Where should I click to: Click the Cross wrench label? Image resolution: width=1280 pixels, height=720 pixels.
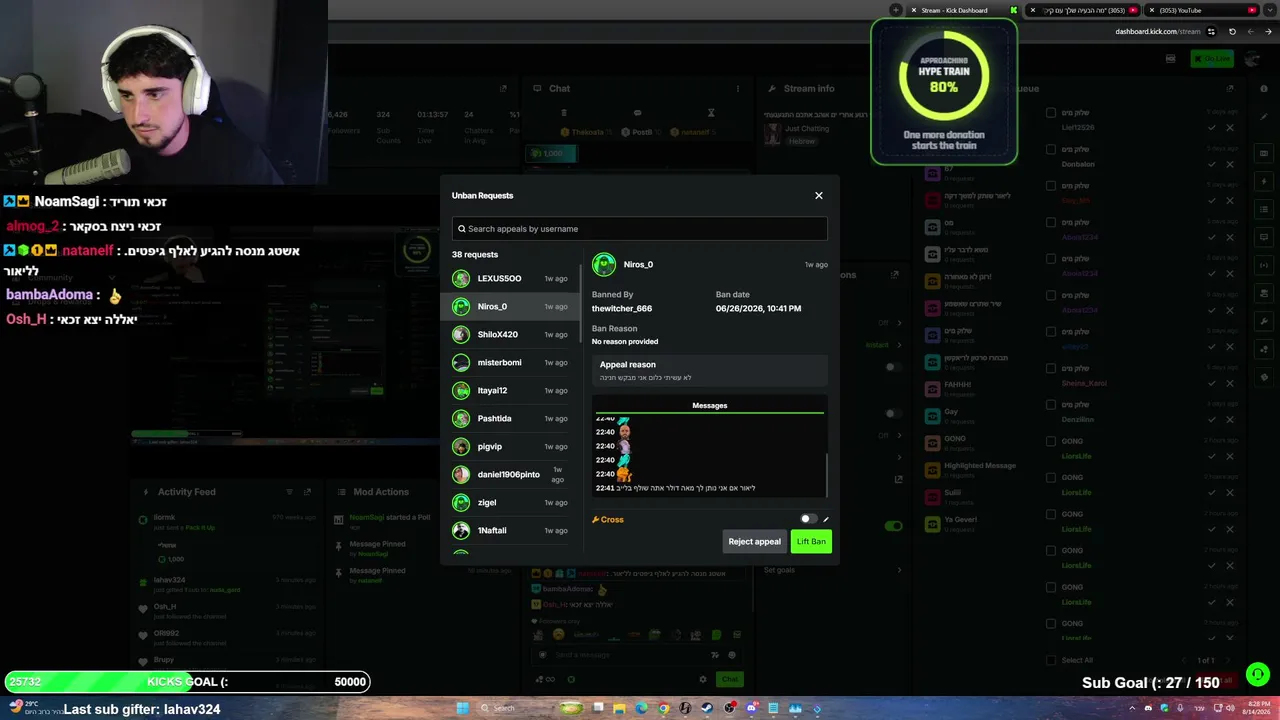click(608, 520)
